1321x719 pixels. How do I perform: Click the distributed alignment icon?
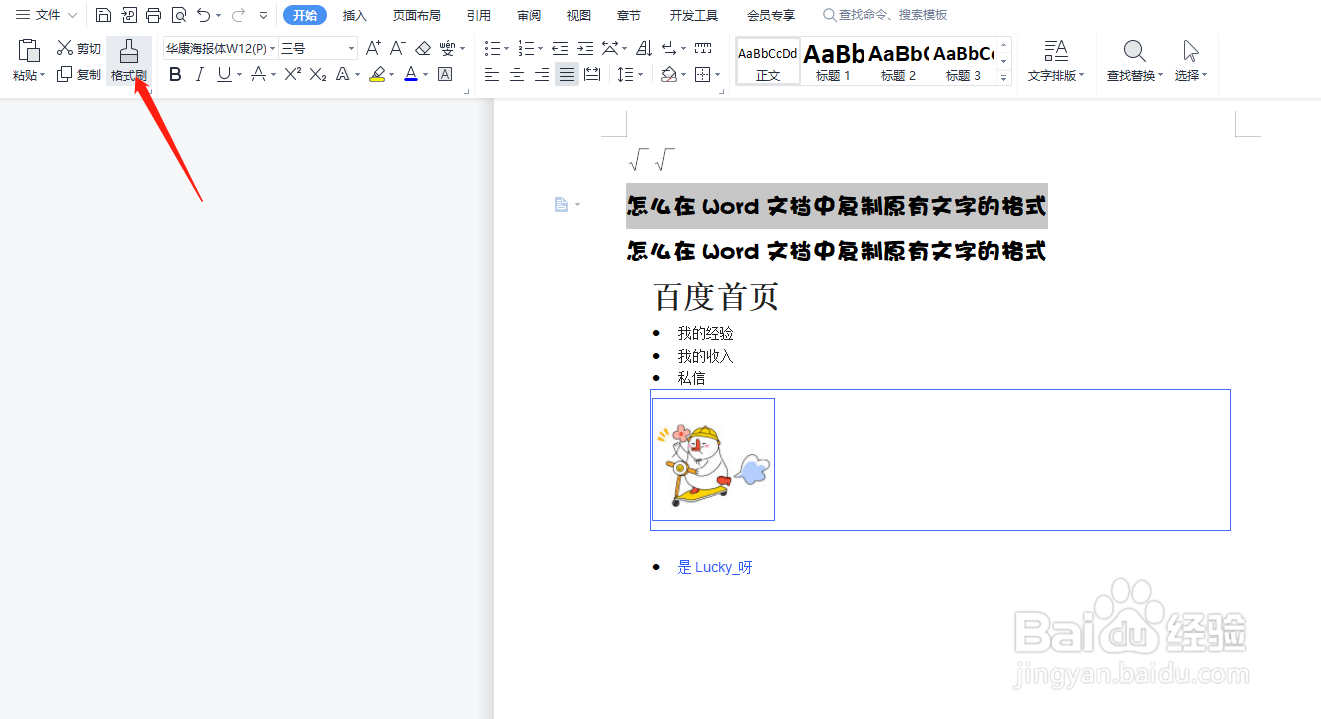click(592, 74)
